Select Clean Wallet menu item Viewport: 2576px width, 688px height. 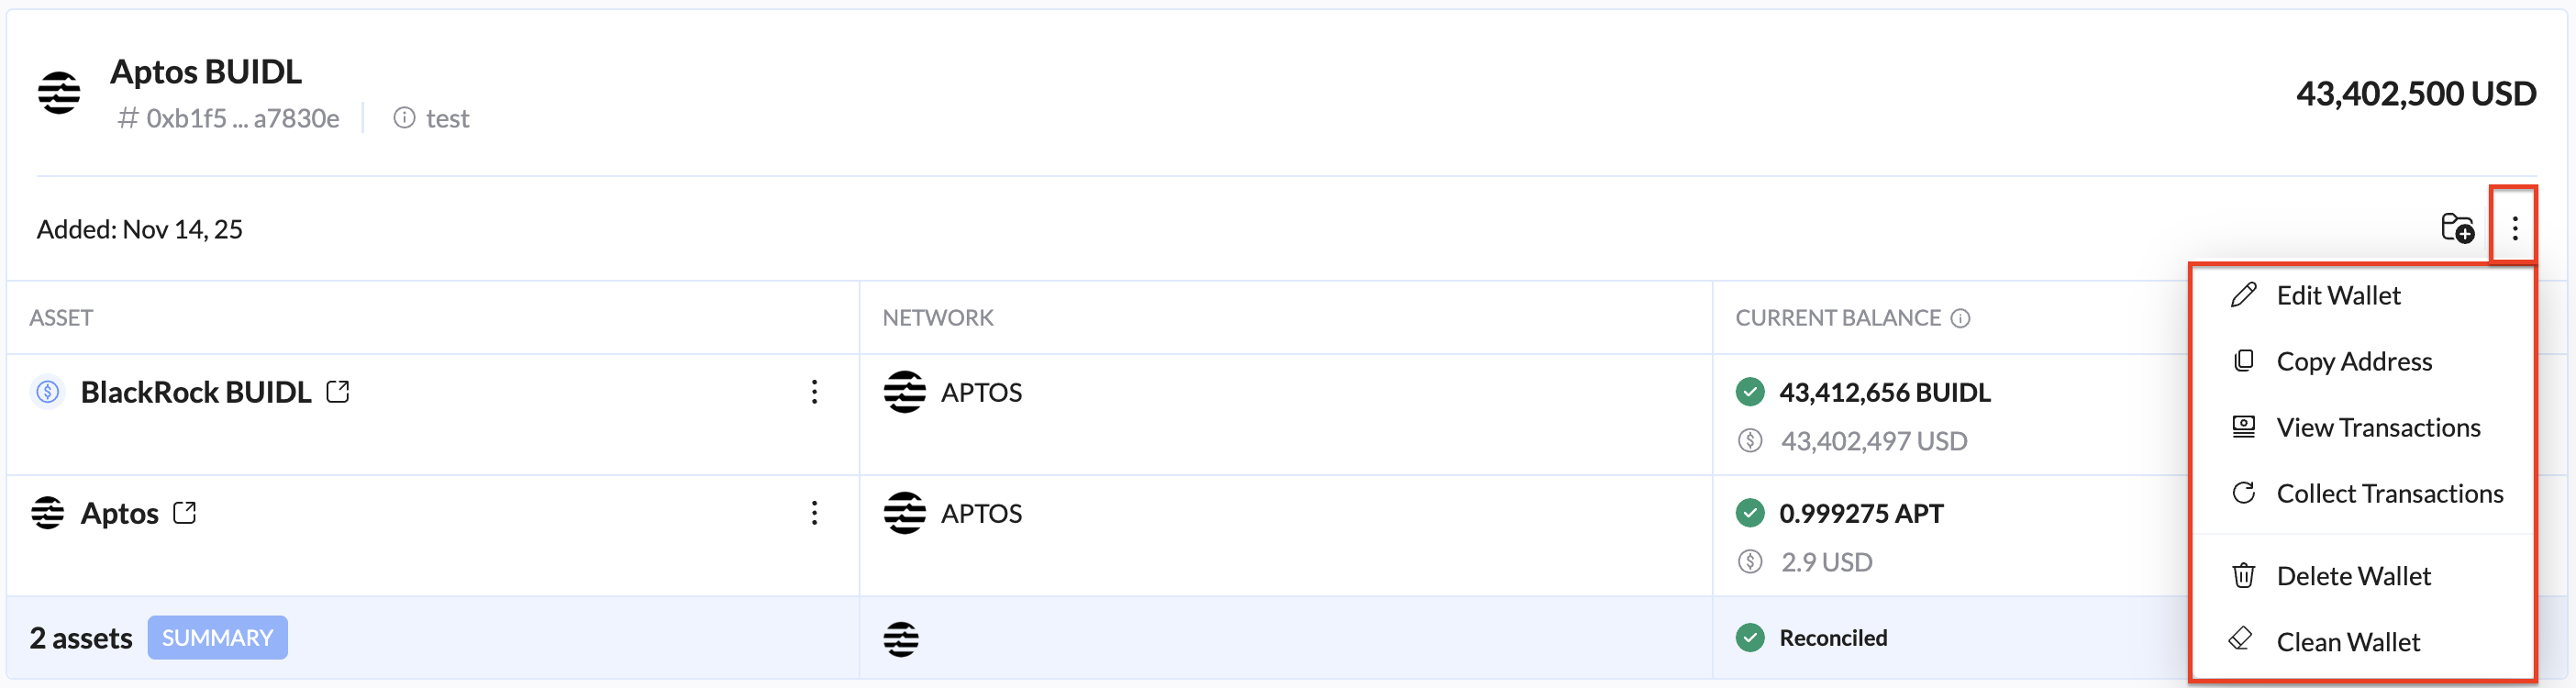[x=2347, y=642]
